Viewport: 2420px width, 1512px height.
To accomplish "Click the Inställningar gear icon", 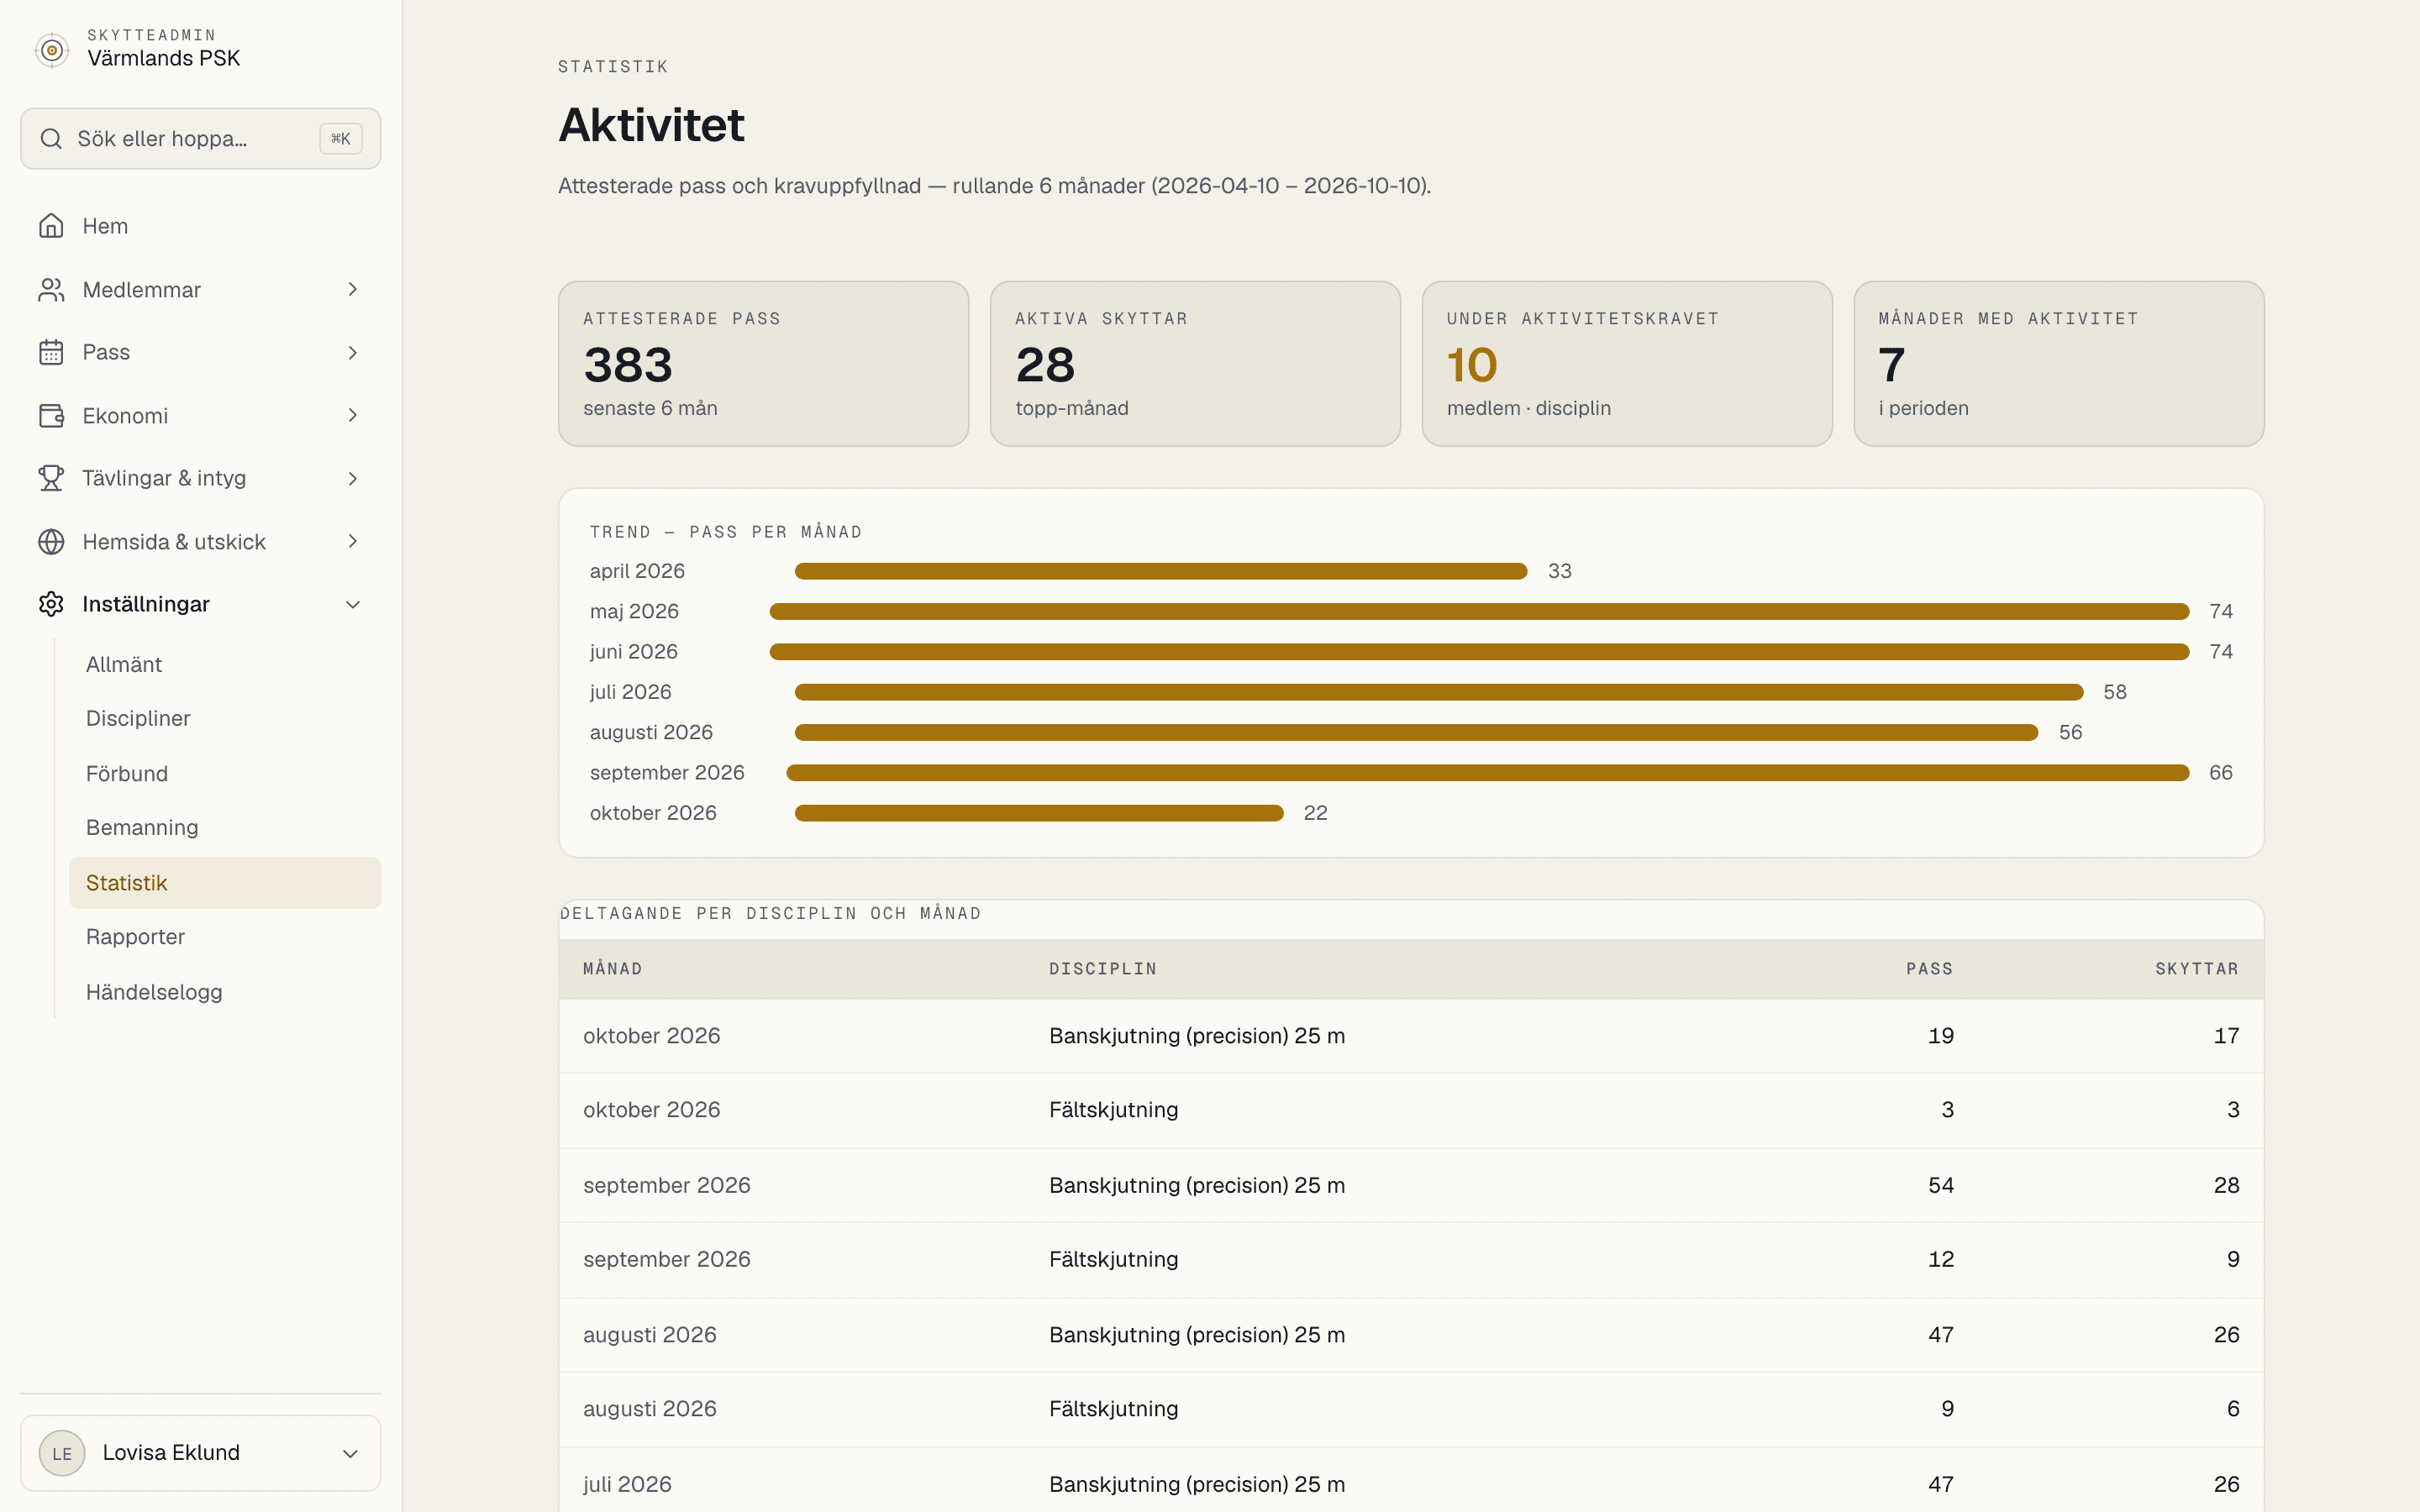I will (51, 604).
